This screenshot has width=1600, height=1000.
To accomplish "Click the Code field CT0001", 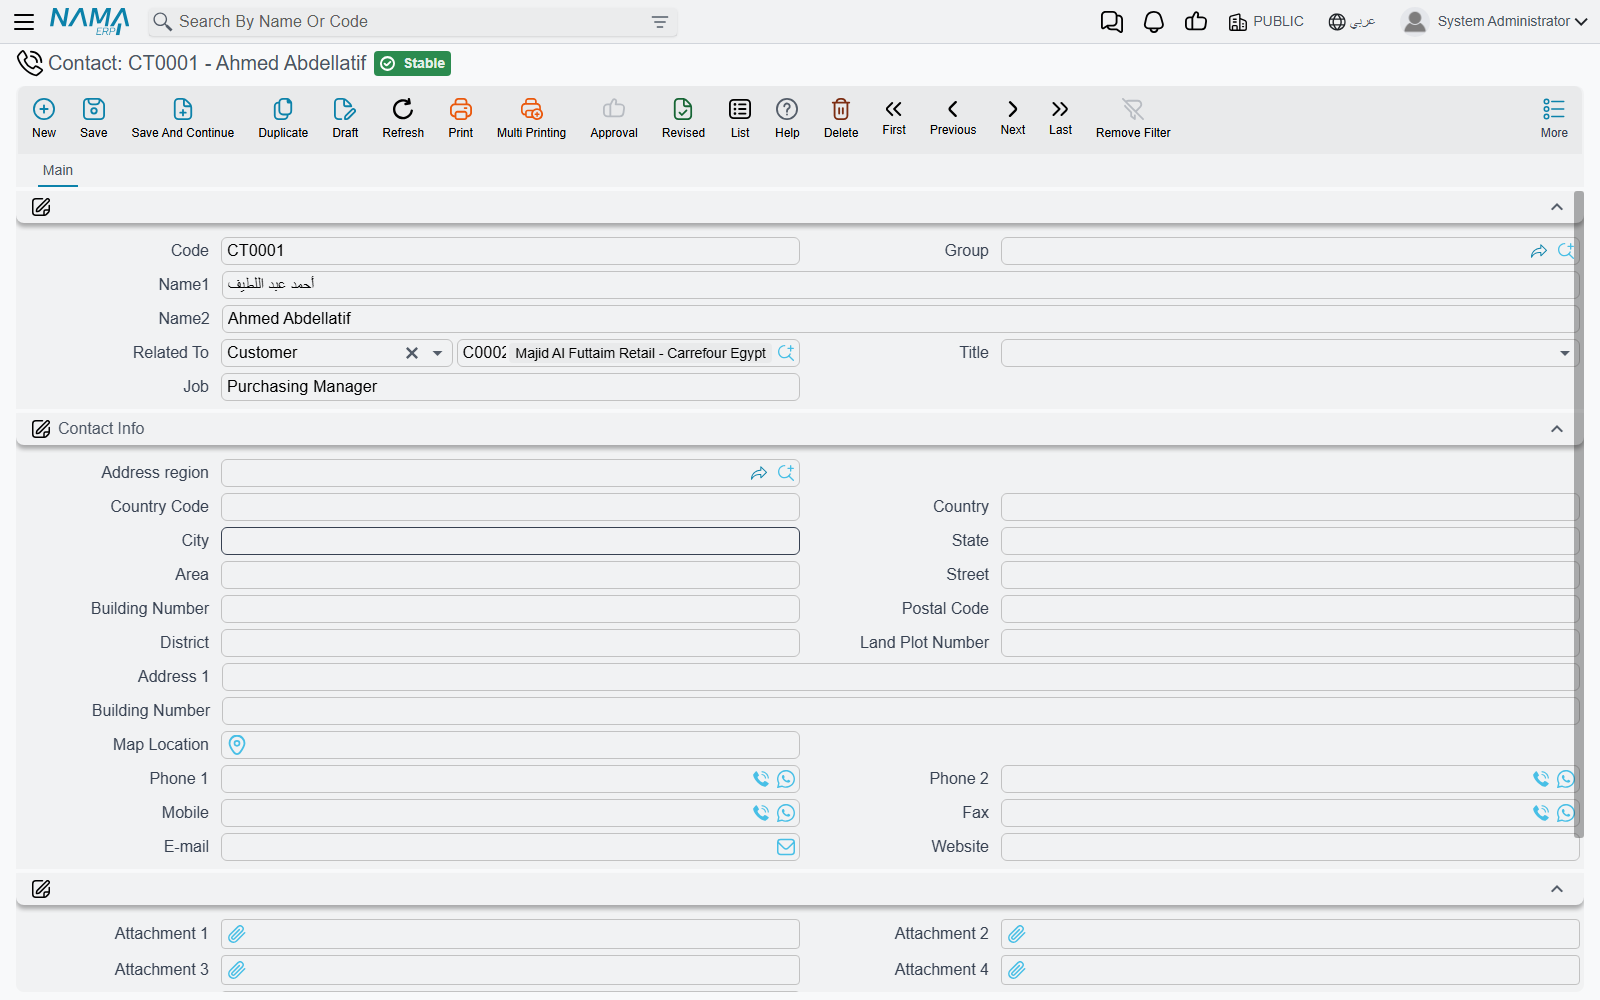I will click(510, 251).
